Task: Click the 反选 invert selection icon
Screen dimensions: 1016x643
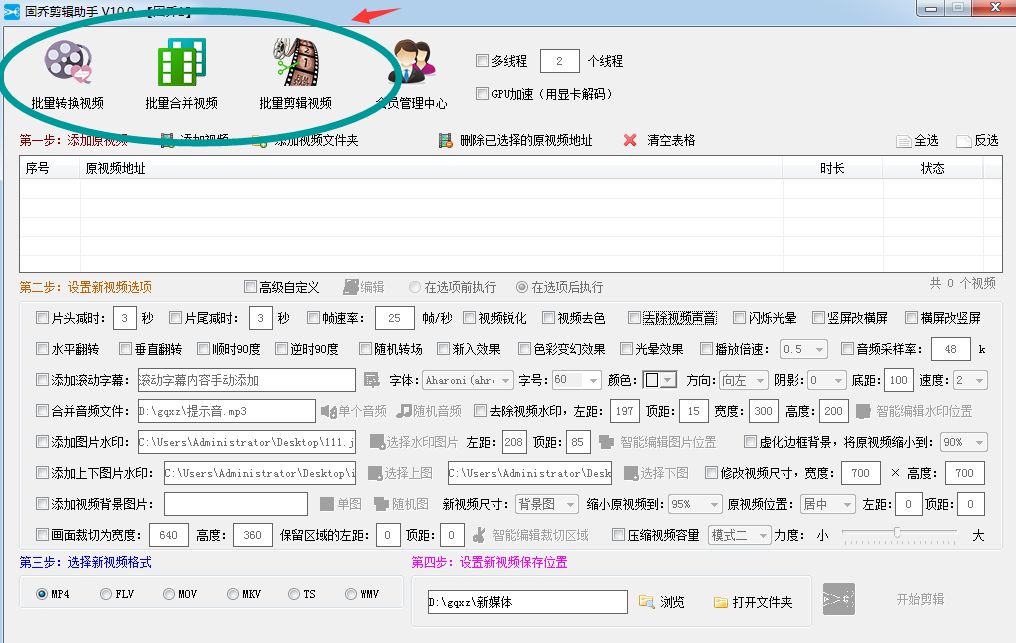Action: 964,141
